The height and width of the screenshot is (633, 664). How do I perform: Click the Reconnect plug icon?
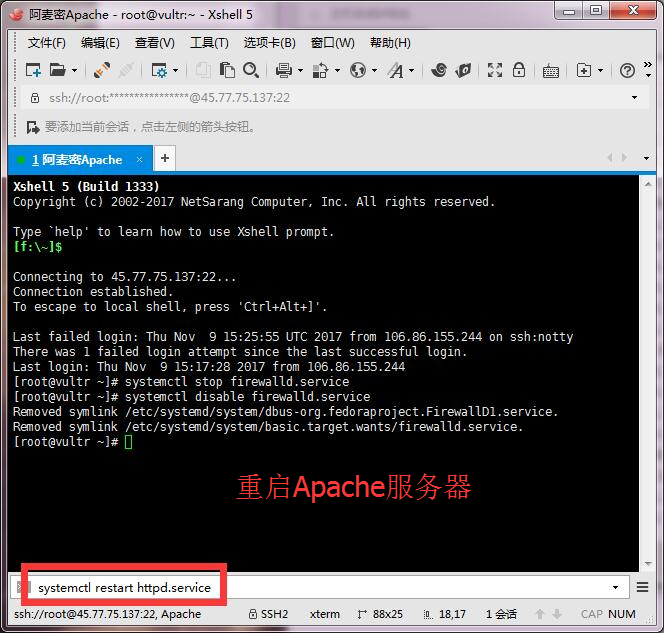(102, 70)
